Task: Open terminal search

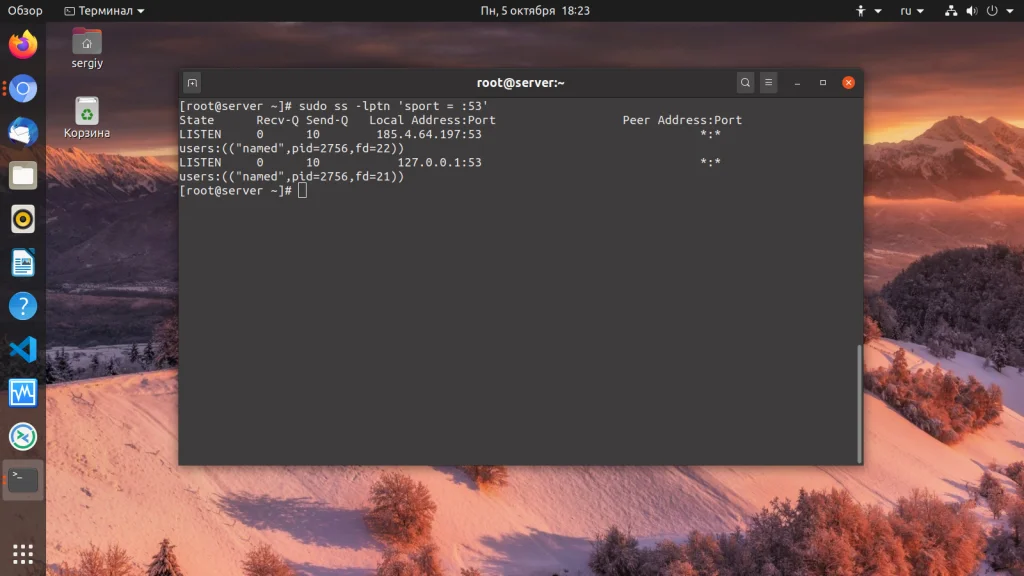Action: pos(745,83)
